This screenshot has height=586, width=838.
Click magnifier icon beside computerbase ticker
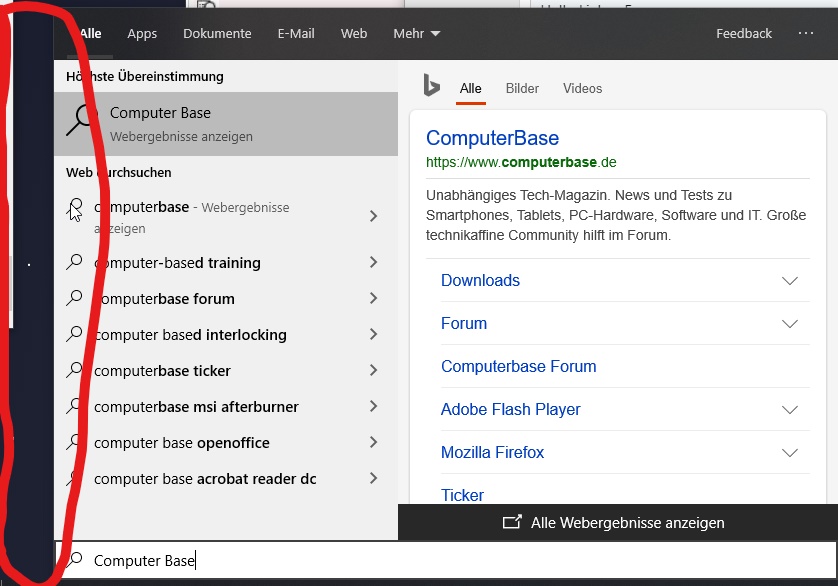click(74, 370)
